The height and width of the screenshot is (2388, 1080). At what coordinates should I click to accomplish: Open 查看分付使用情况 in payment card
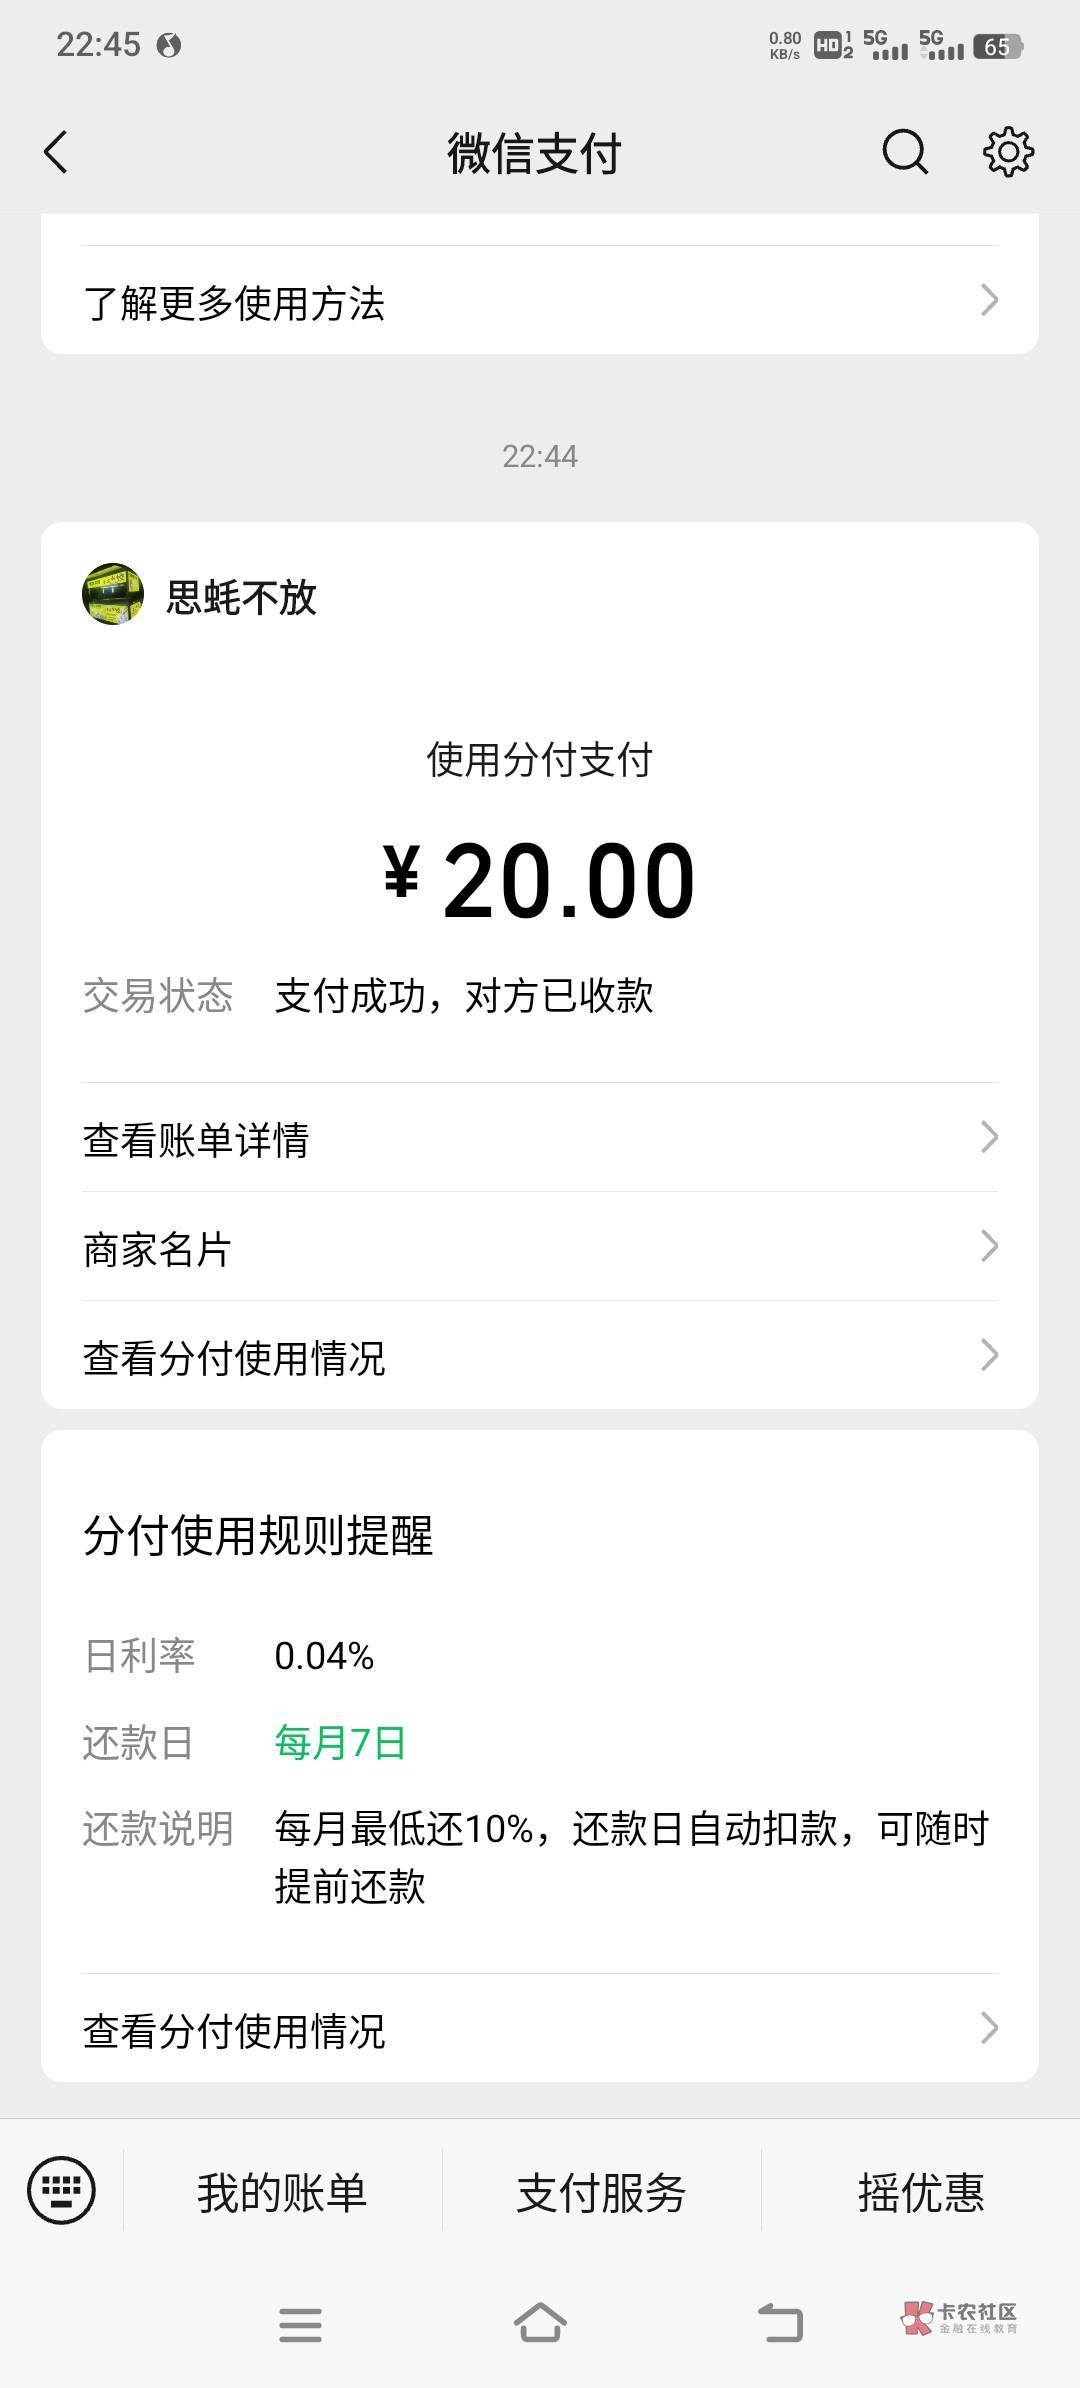point(540,1357)
